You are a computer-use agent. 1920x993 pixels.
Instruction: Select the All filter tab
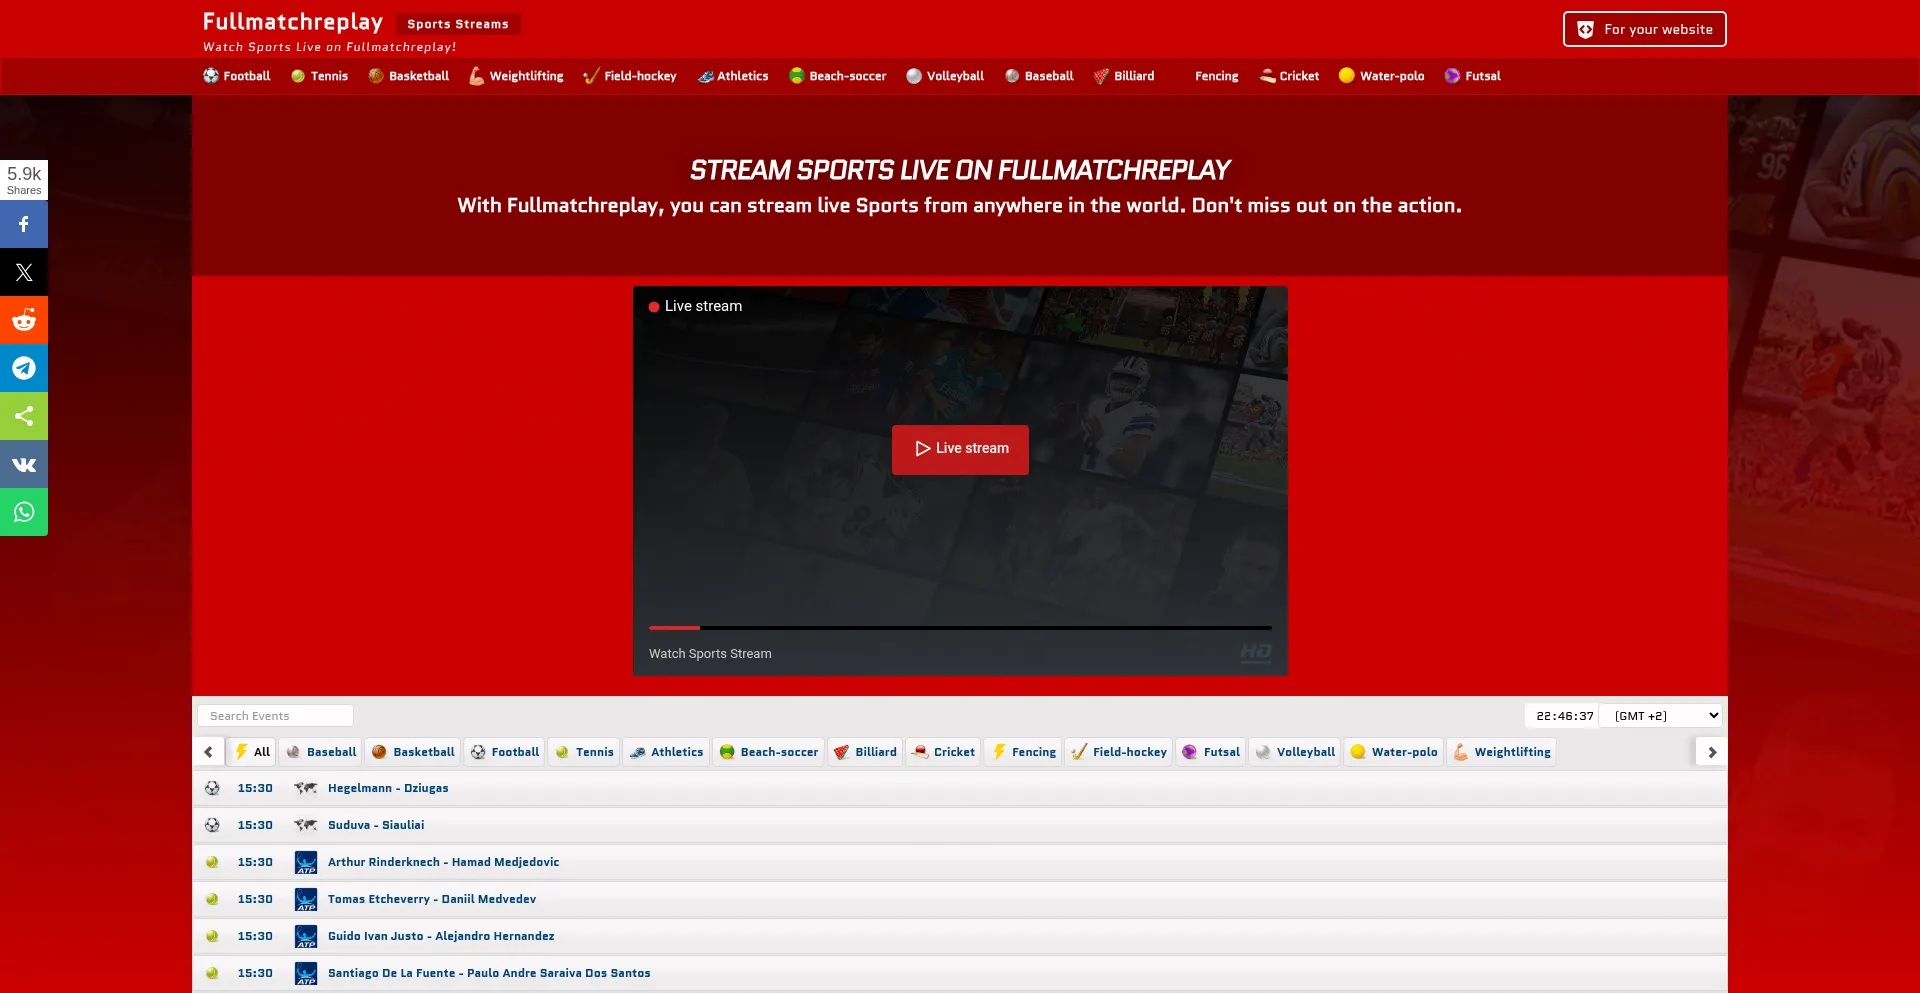(x=252, y=752)
